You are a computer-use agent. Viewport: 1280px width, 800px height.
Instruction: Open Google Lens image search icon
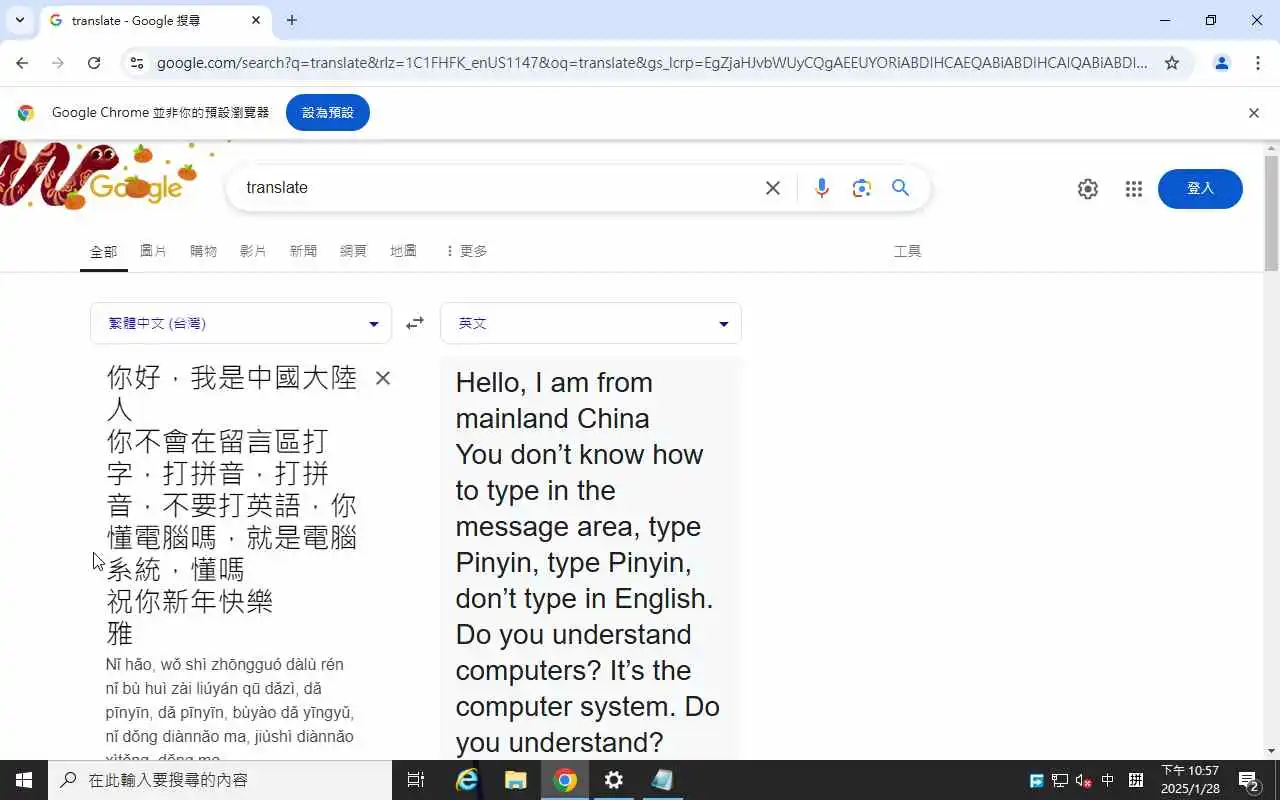(862, 188)
